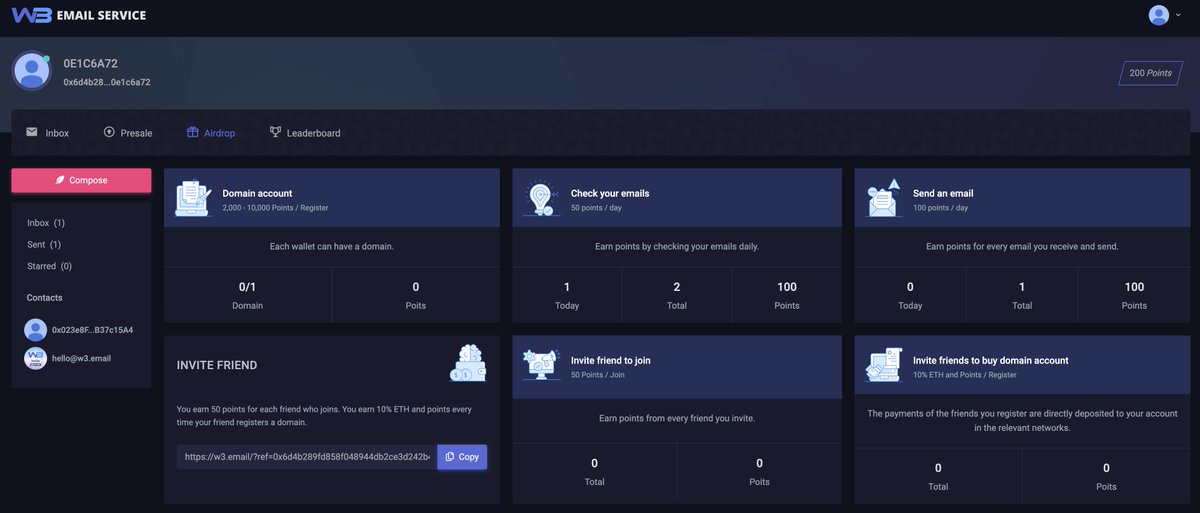Click the Invite friend to join icon
The height and width of the screenshot is (513, 1200).
point(541,365)
